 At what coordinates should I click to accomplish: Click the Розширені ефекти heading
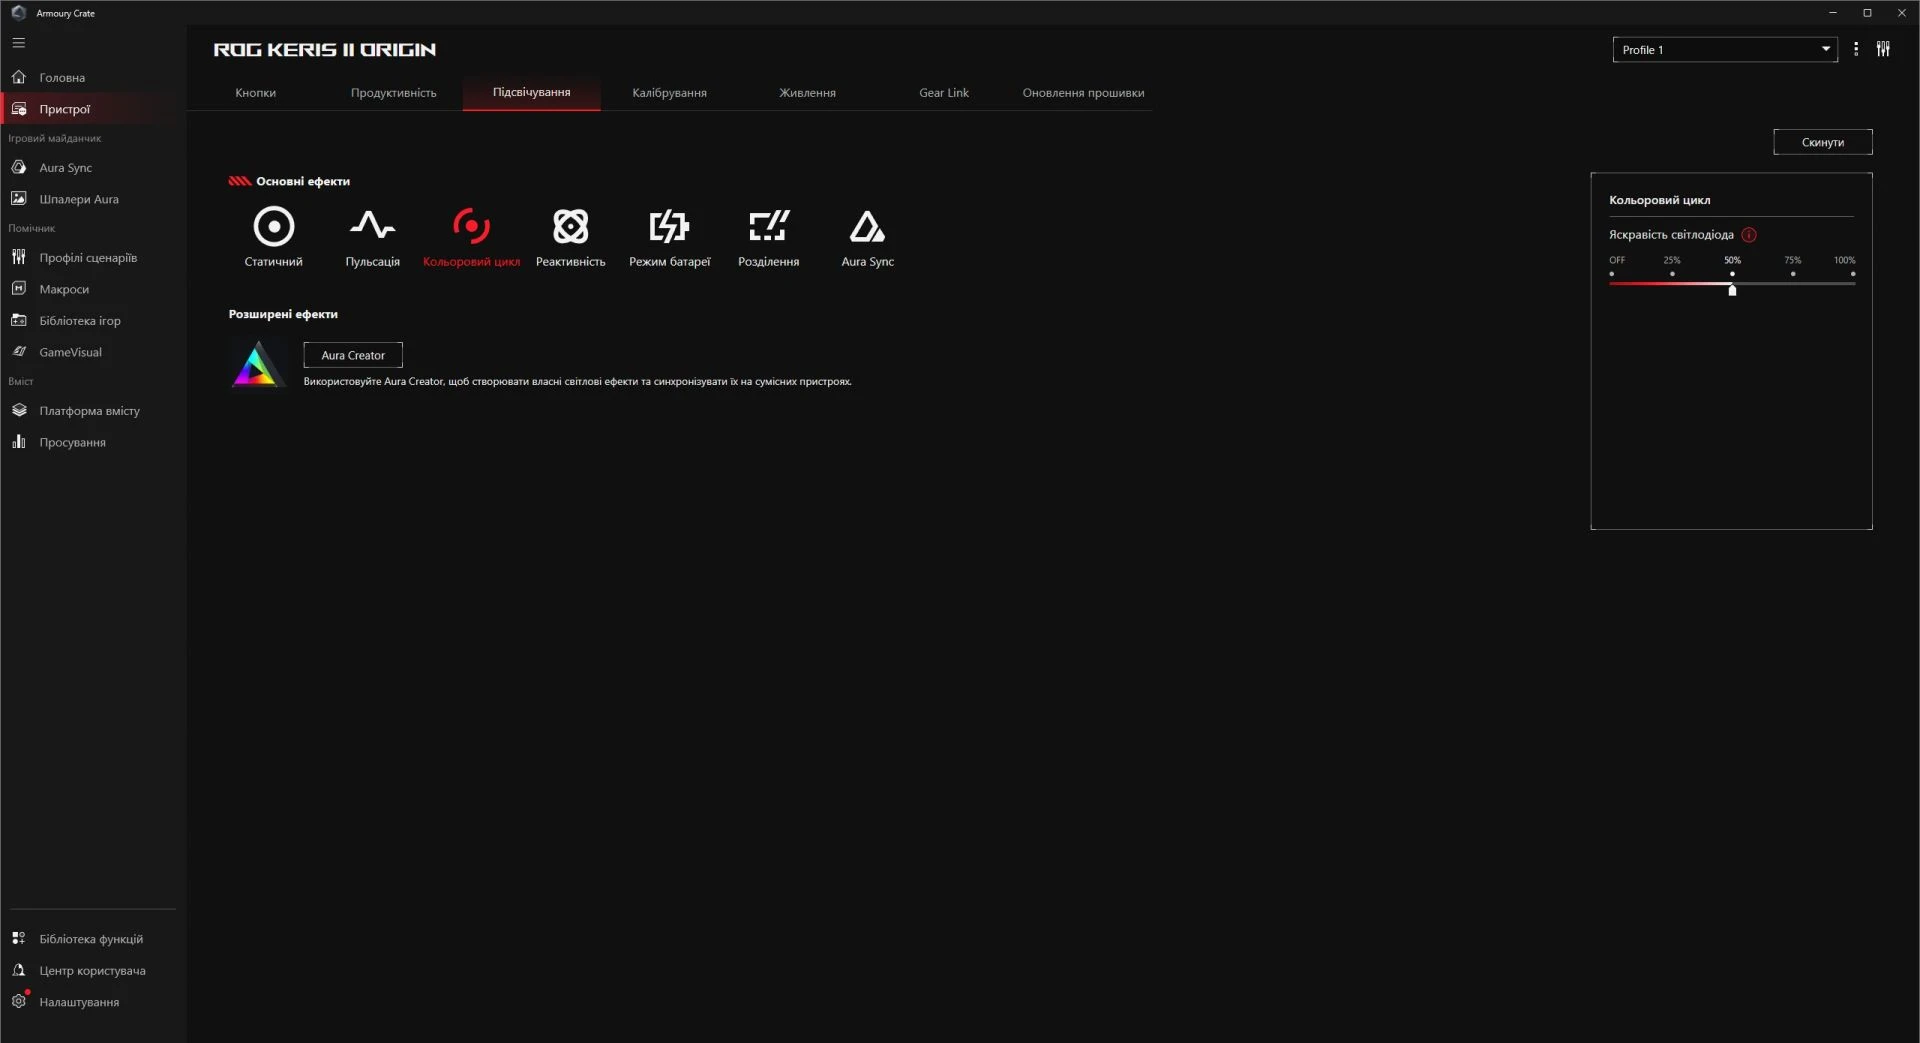[x=283, y=314]
